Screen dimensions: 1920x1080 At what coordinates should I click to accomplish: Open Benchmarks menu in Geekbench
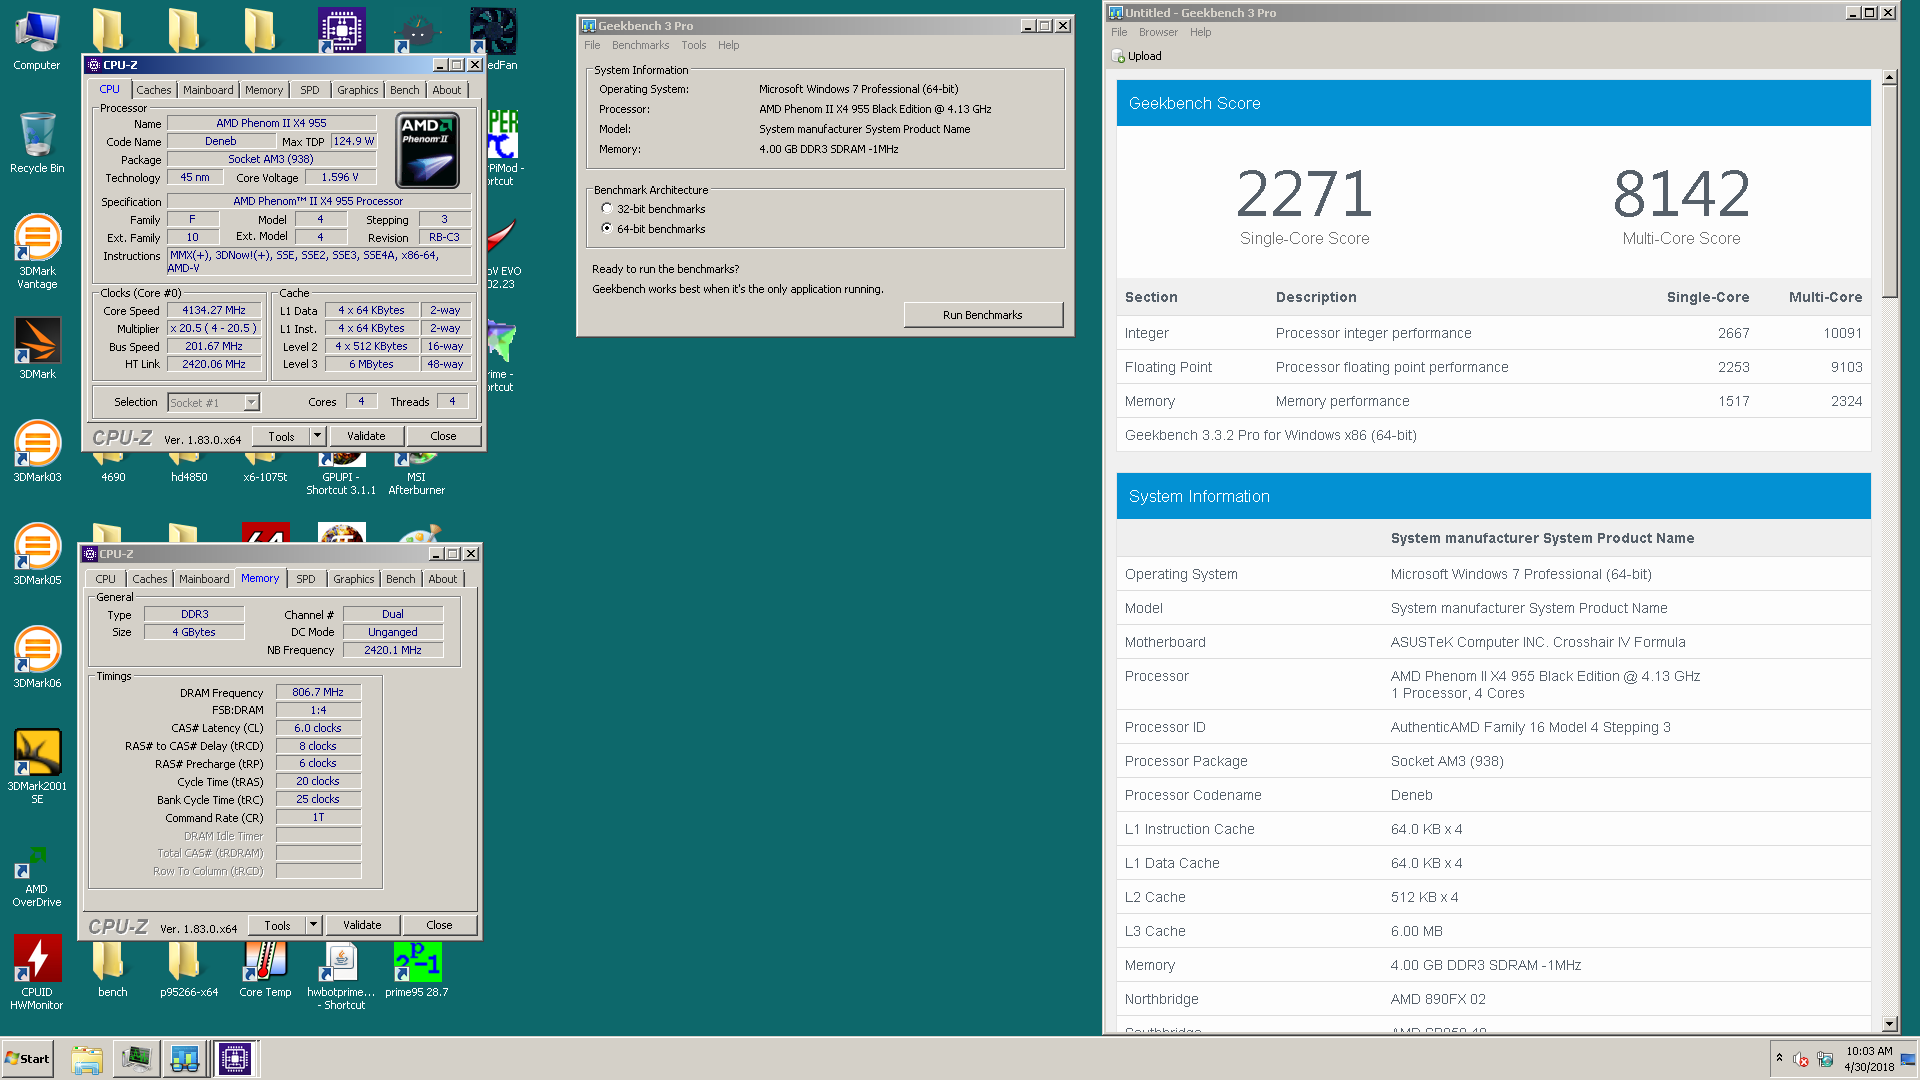[x=640, y=45]
